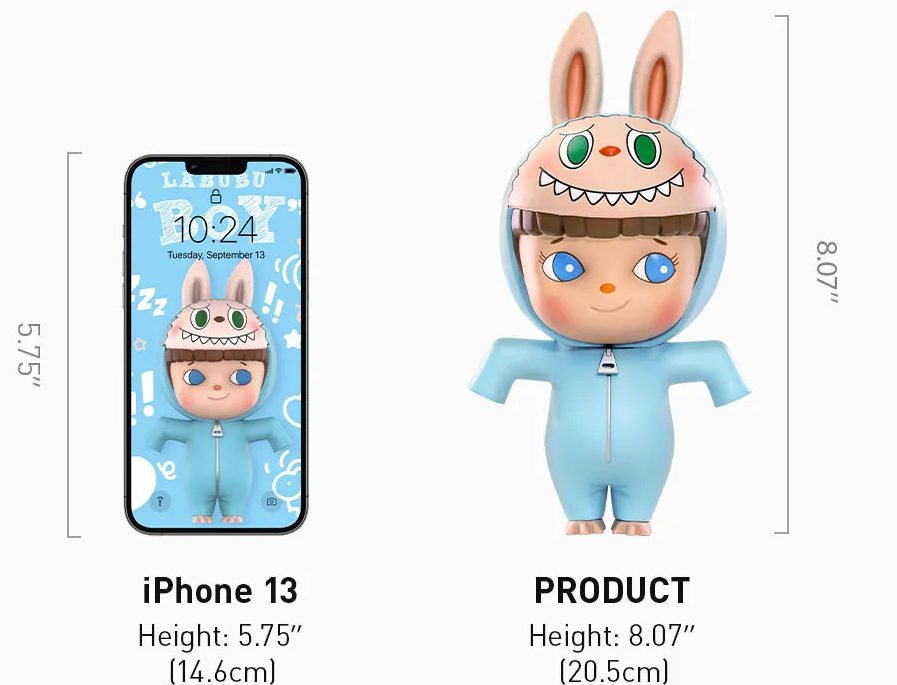Click the (20.5cm) measurement text
This screenshot has width=897, height=685.
(614, 671)
